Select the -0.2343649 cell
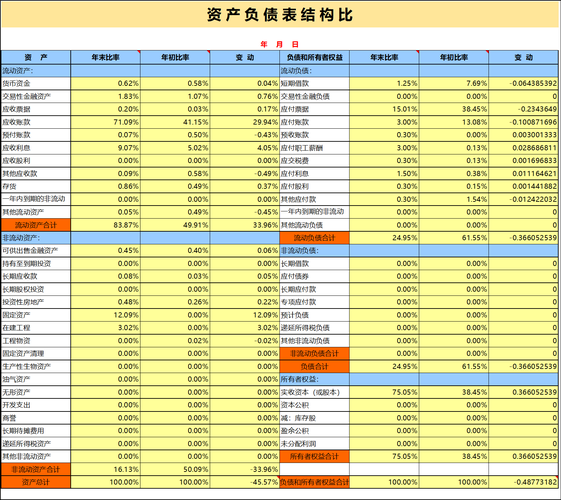Image resolution: width=561 pixels, height=500 pixels. (x=523, y=109)
